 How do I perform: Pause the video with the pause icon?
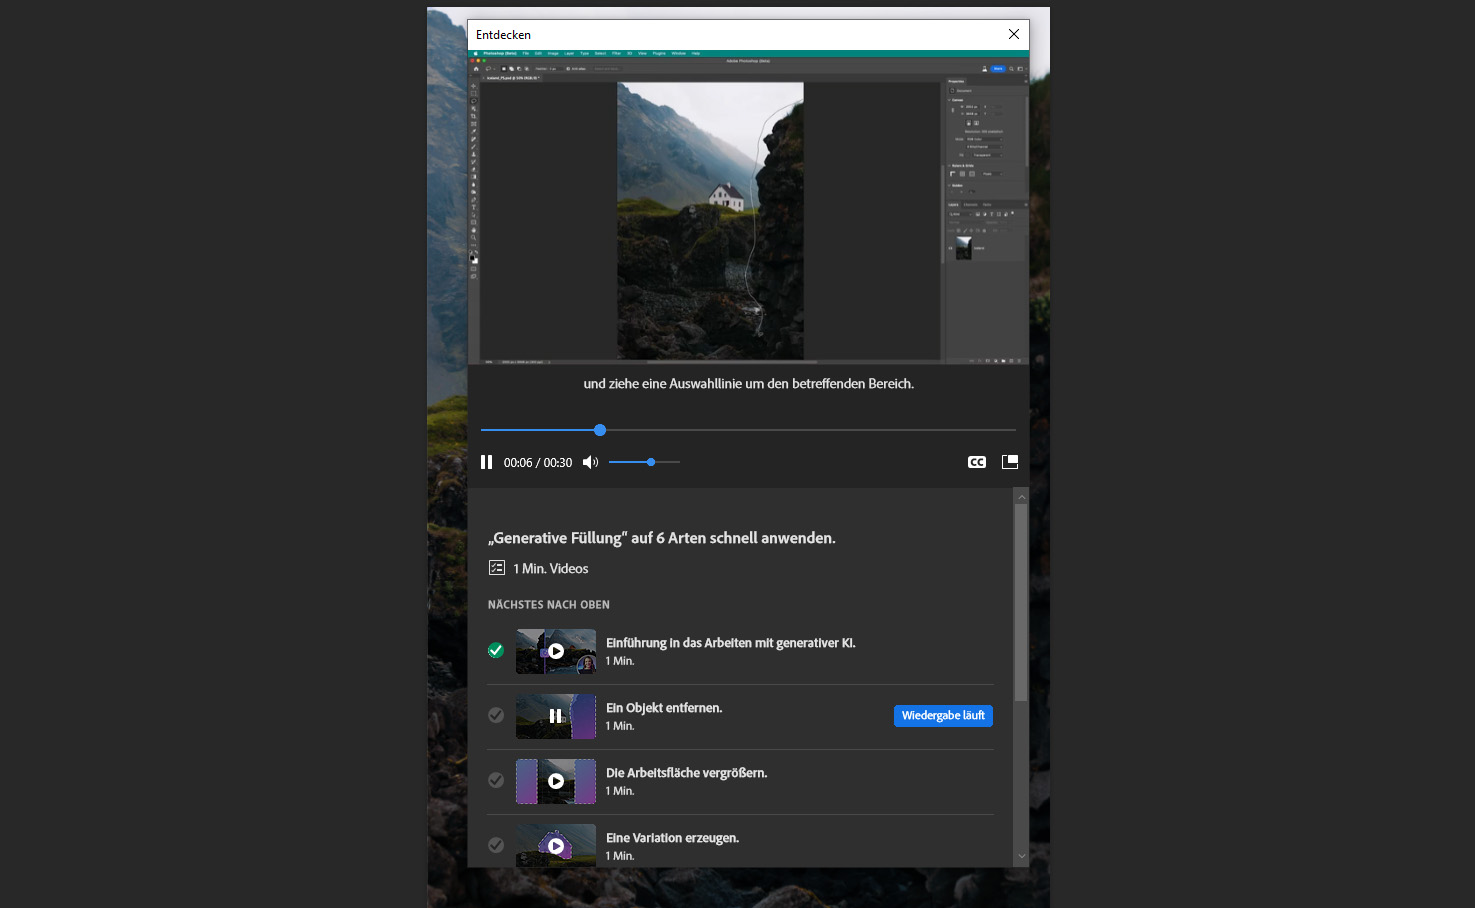pos(487,462)
